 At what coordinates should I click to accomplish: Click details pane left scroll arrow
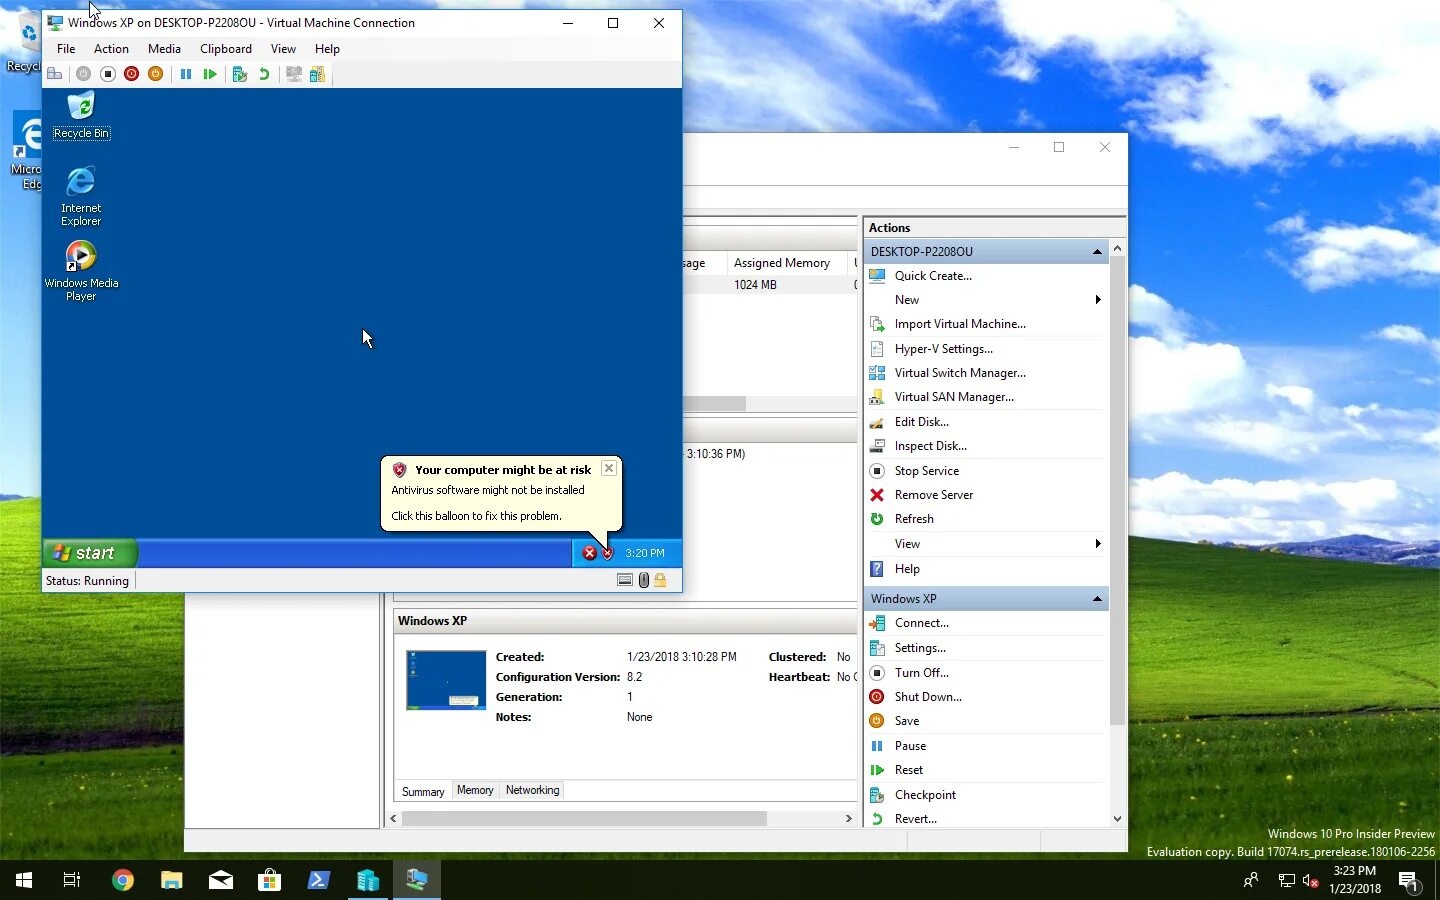point(393,818)
